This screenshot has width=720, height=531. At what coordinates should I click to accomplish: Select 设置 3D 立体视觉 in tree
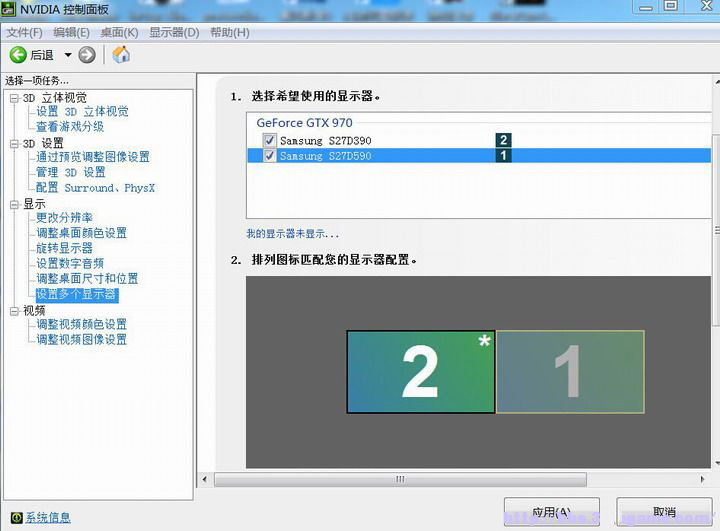(x=82, y=112)
